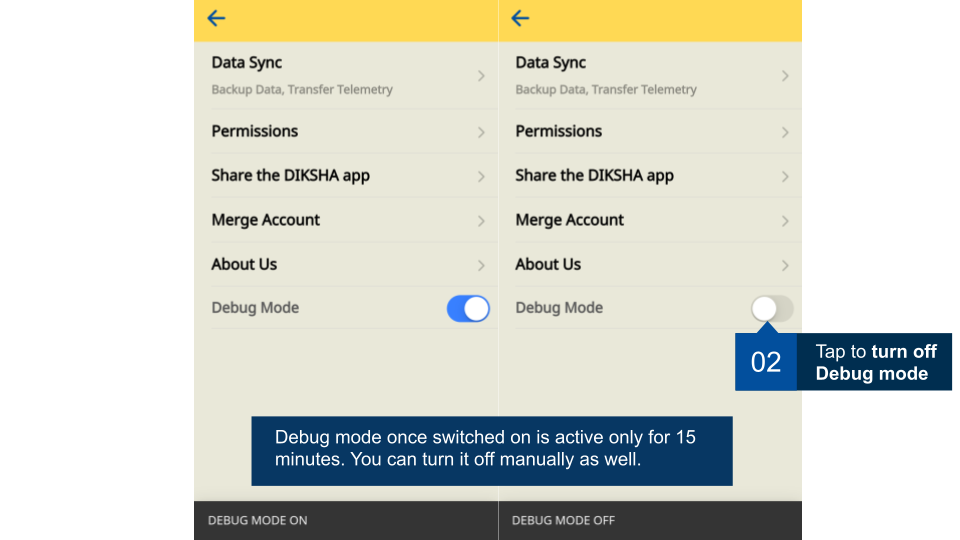The height and width of the screenshot is (540, 960).
Task: Click the Share the DIKSHA app chevron on the left
Action: 481,177
